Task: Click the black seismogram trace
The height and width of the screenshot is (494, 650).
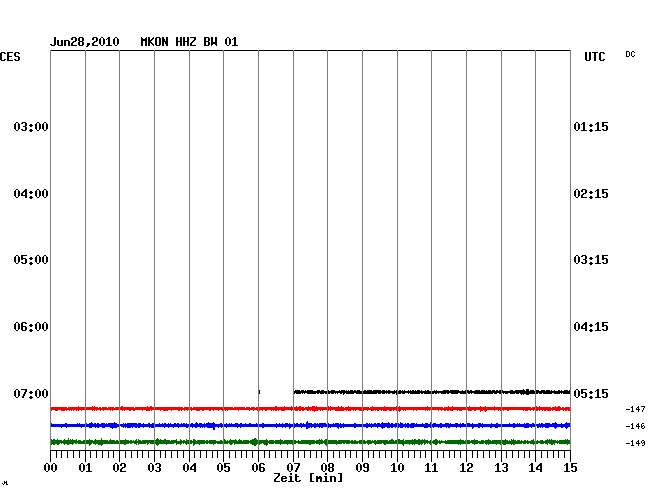Action: (x=432, y=392)
